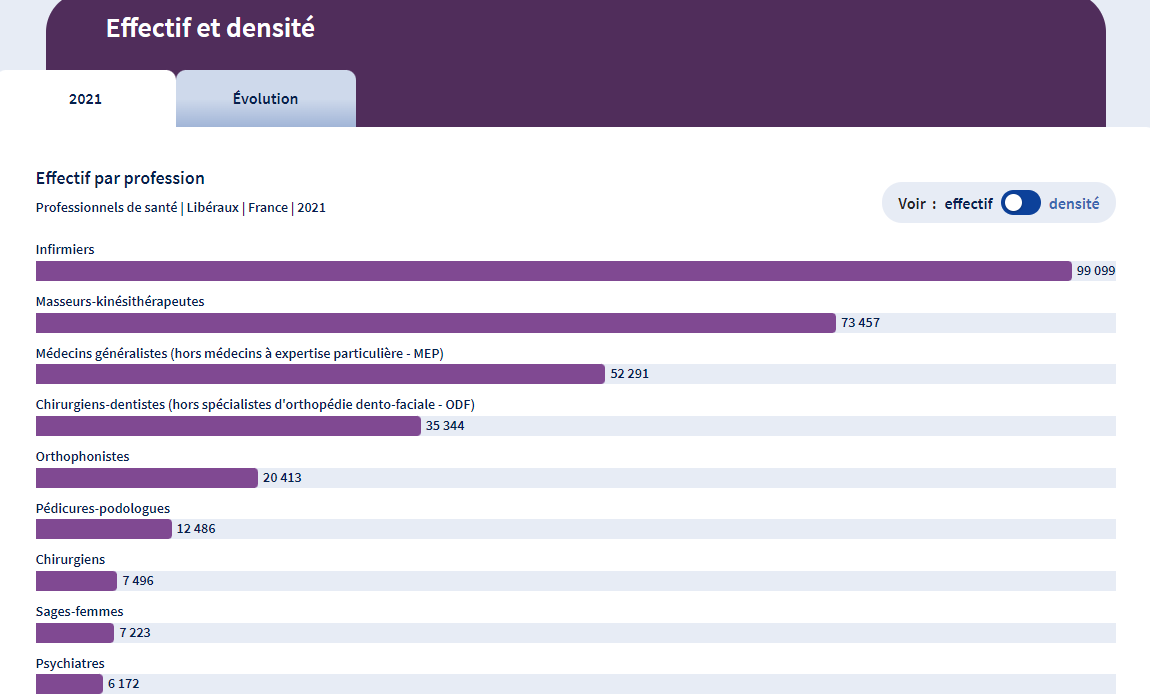Select the Chirurgiens-dentistes bar

[x=228, y=426]
